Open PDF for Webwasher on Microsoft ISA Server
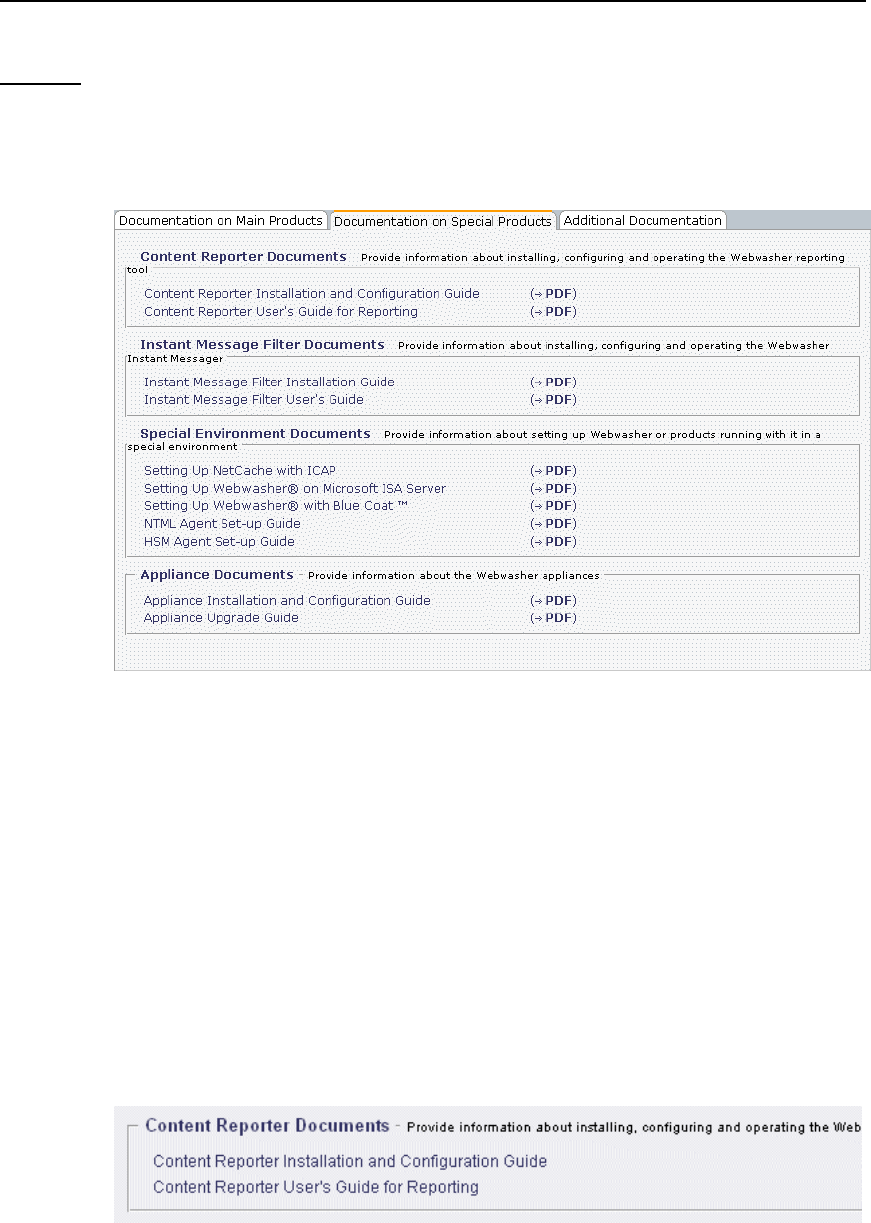871x1223 pixels. tap(553, 489)
